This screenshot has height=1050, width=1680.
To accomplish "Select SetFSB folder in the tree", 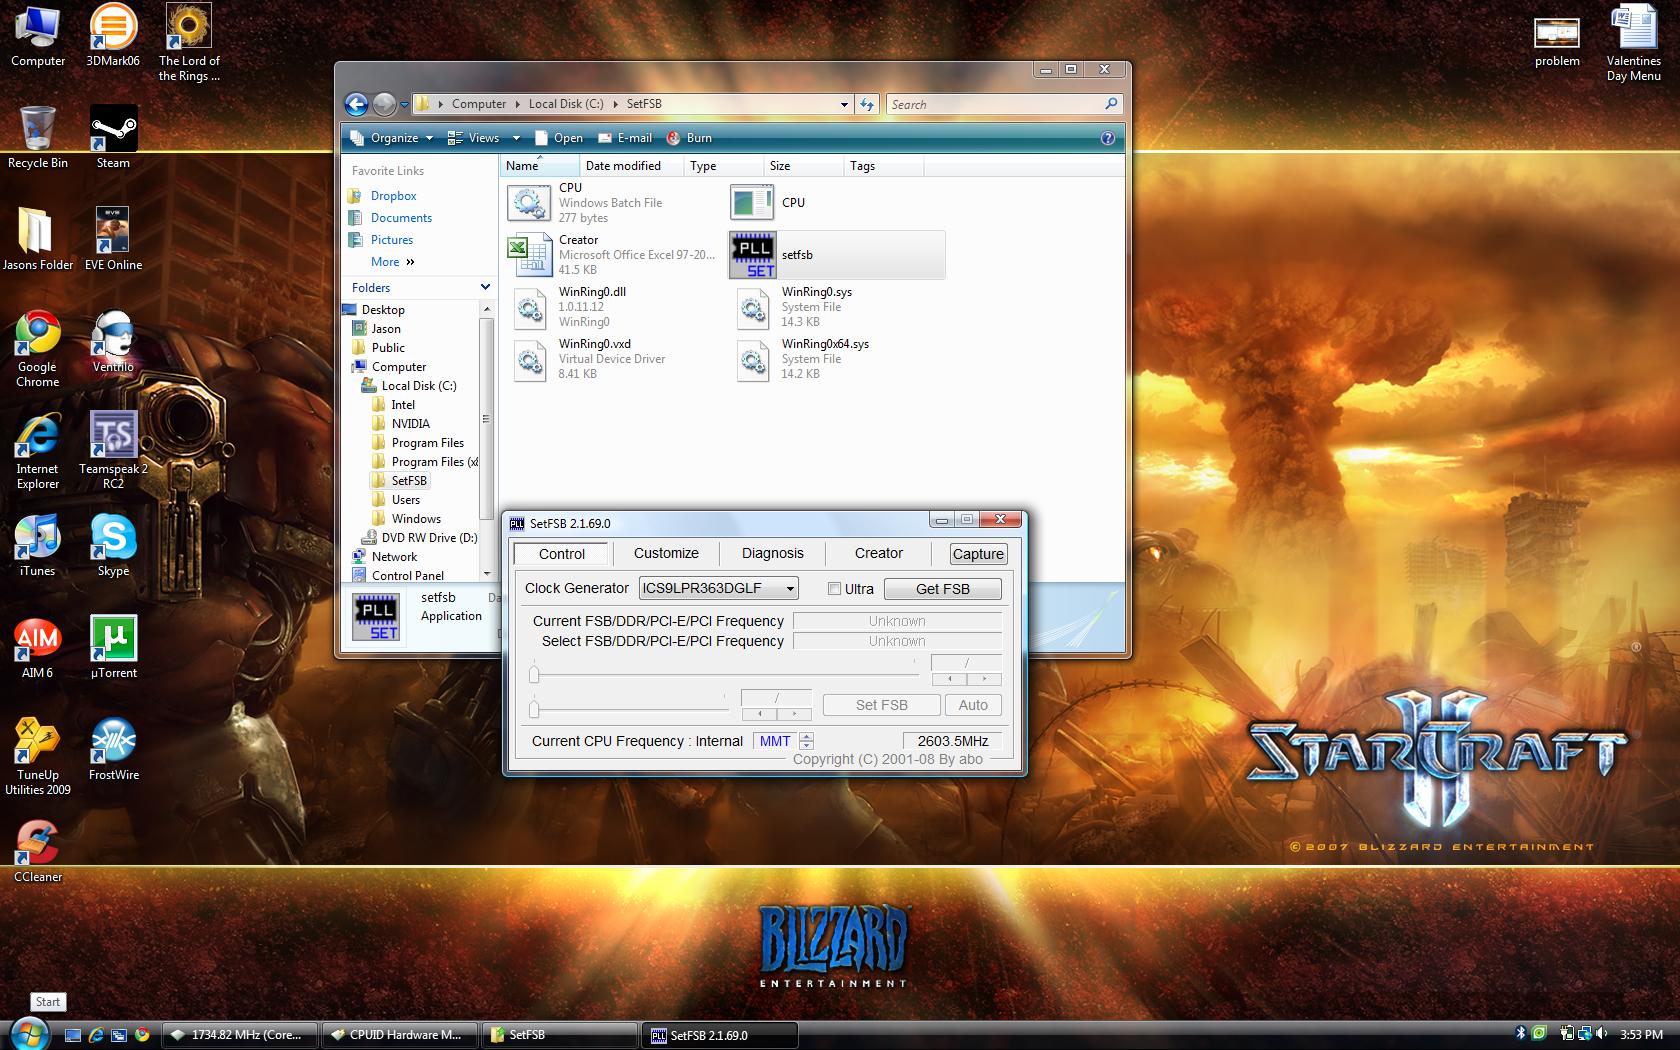I will click(409, 481).
